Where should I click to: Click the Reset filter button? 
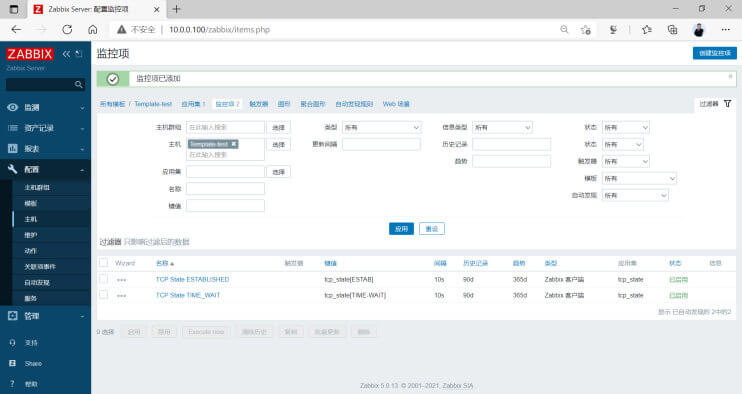(432, 229)
